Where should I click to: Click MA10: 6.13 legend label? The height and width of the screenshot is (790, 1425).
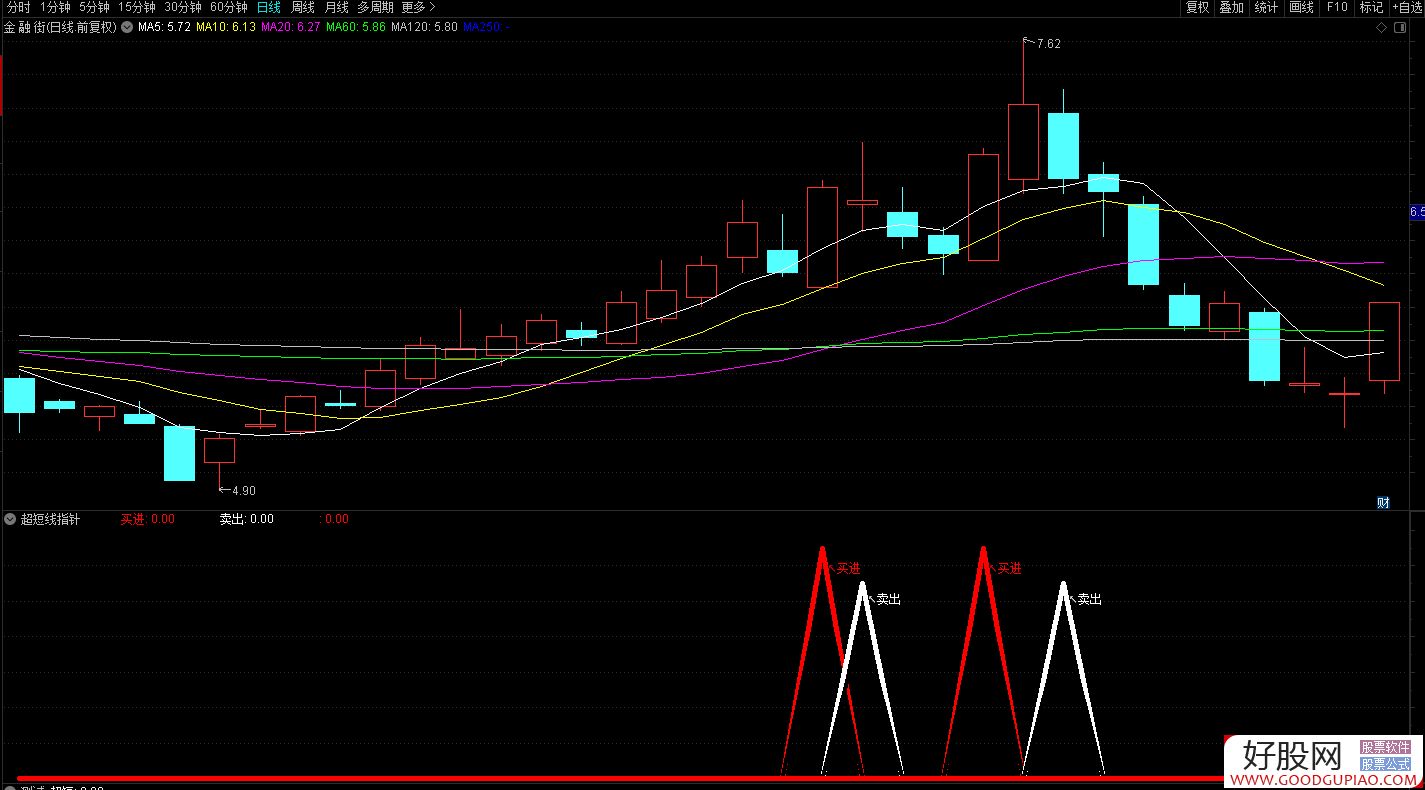click(x=225, y=27)
